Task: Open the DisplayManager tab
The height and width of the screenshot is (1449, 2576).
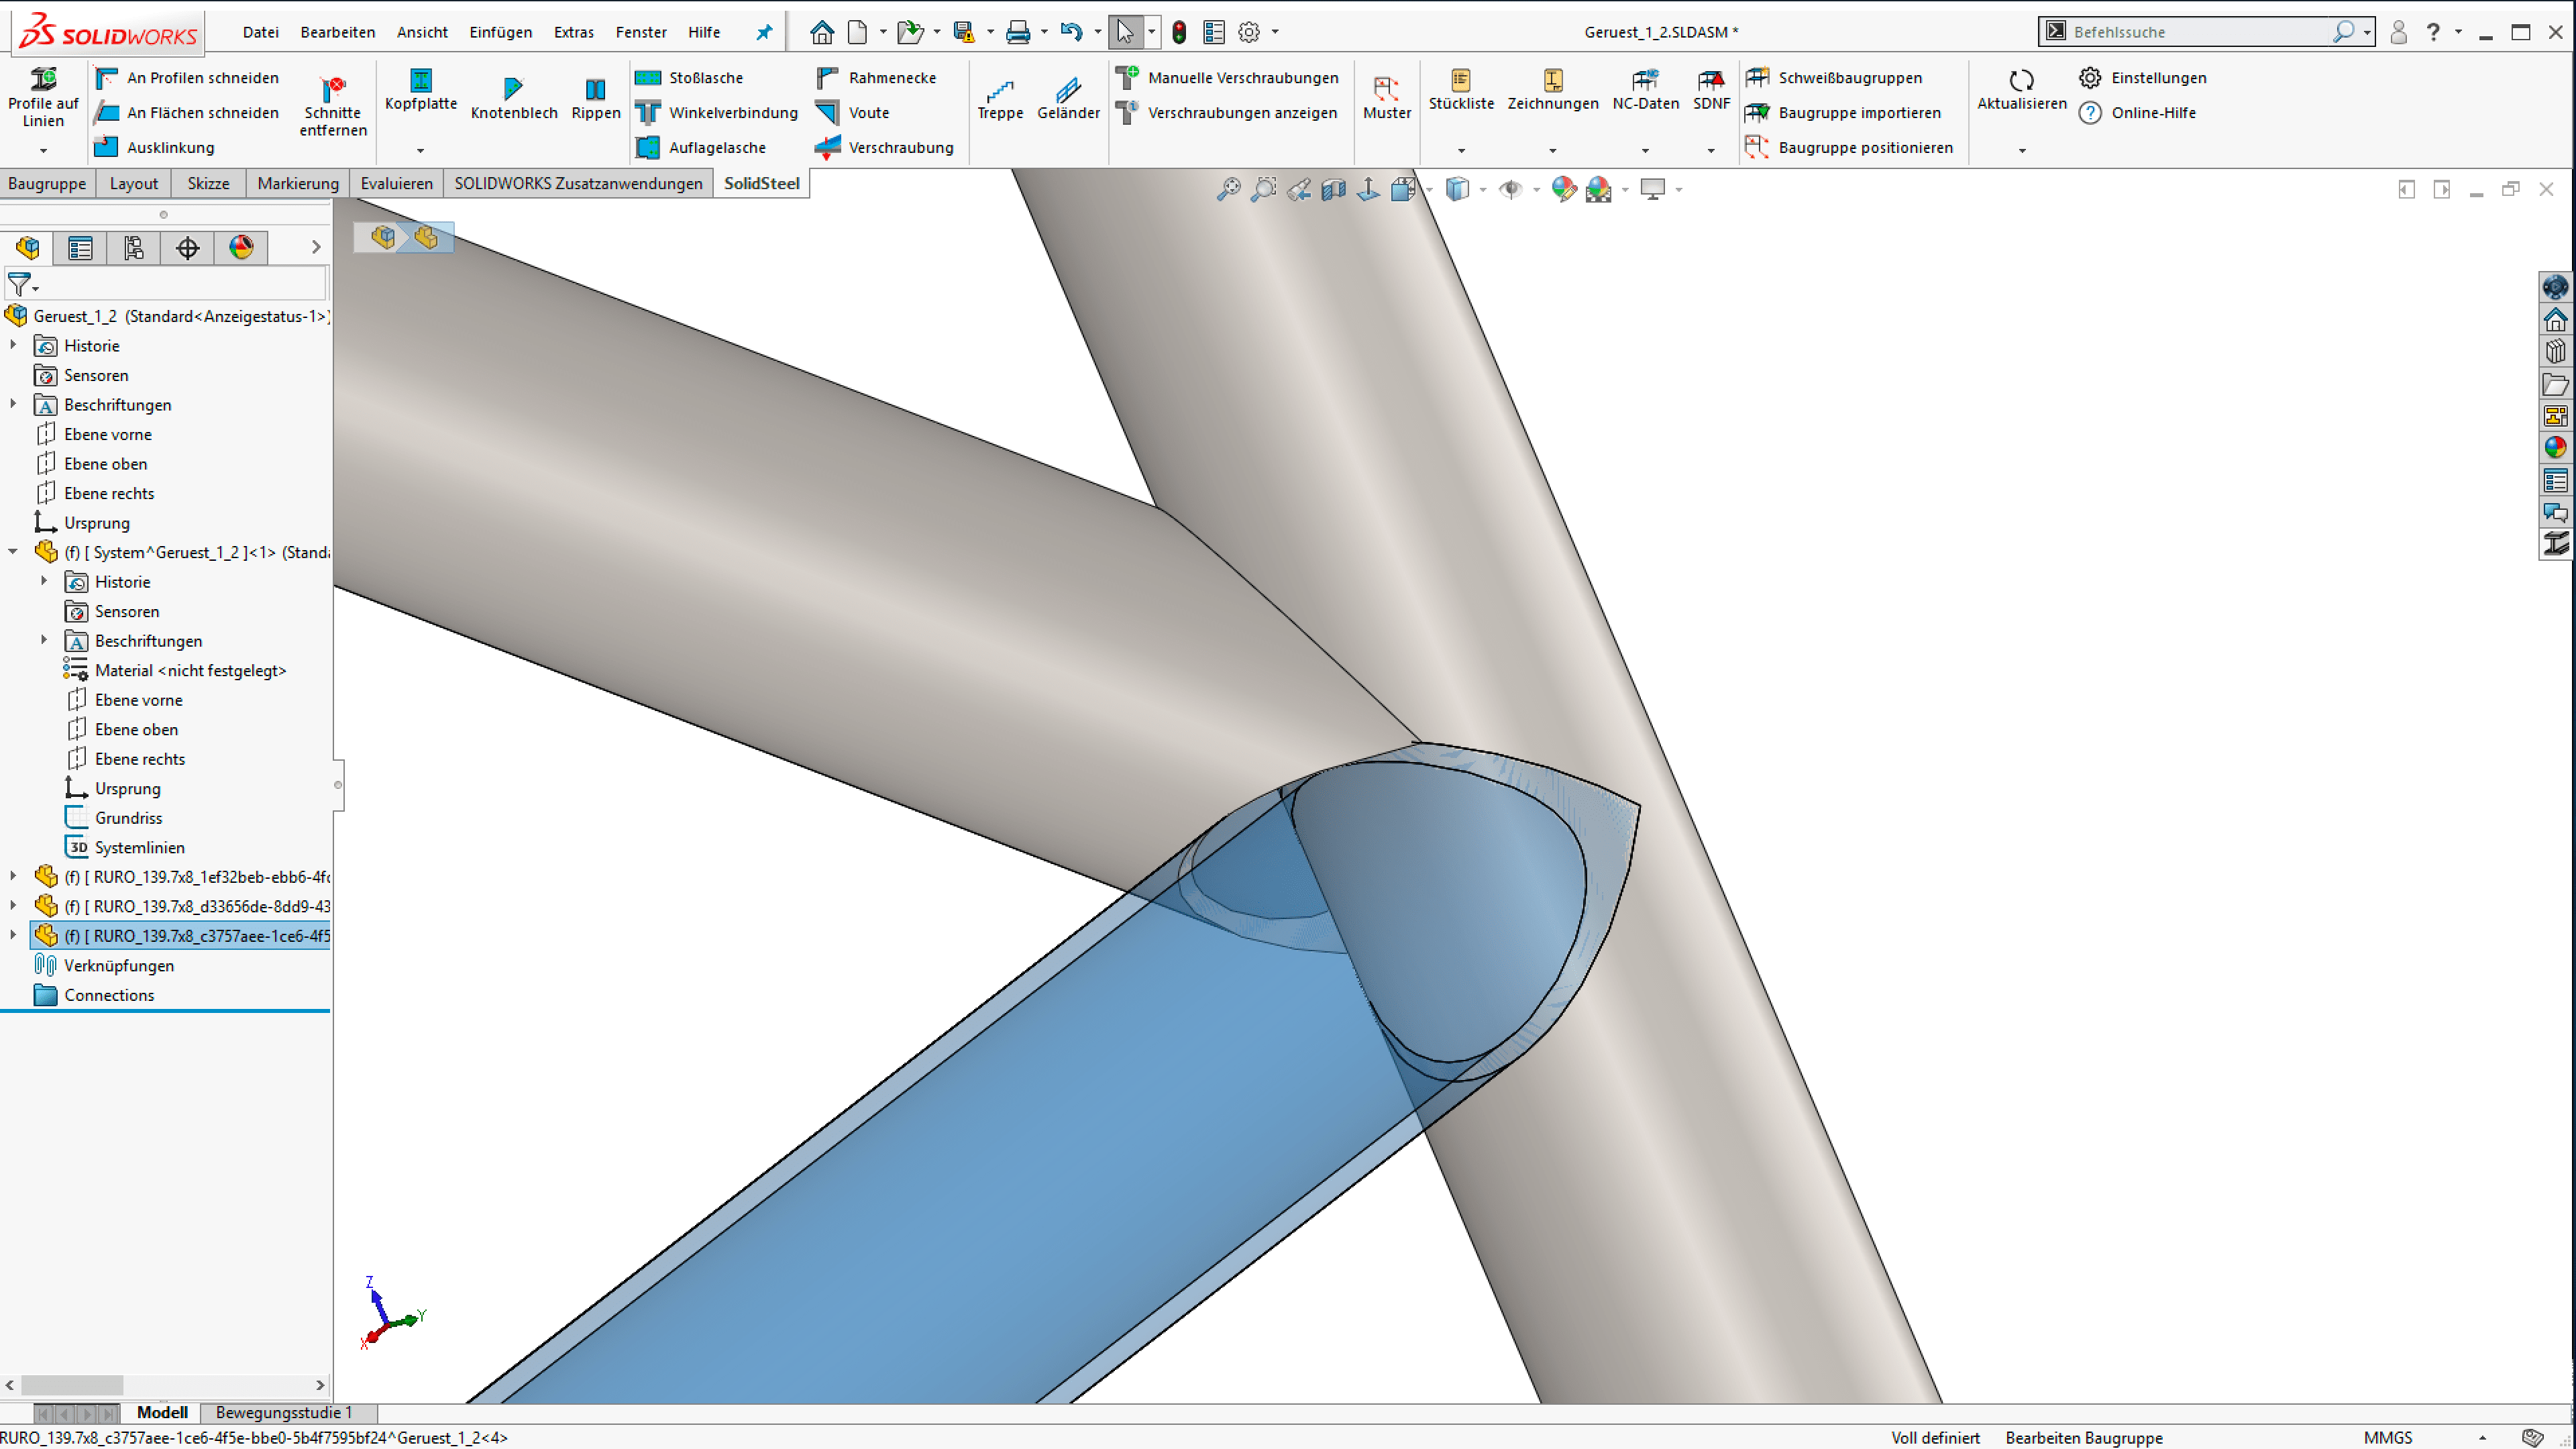Action: pos(241,247)
